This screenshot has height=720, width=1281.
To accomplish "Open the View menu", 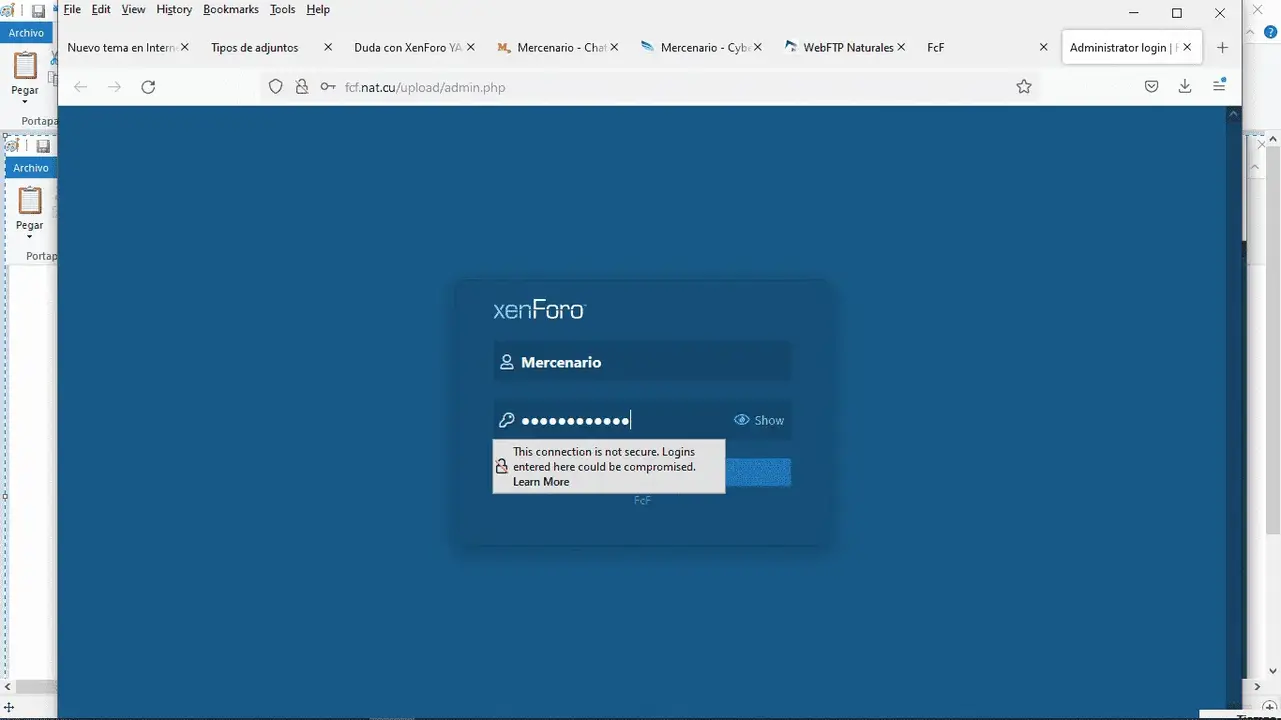I will pyautogui.click(x=134, y=9).
